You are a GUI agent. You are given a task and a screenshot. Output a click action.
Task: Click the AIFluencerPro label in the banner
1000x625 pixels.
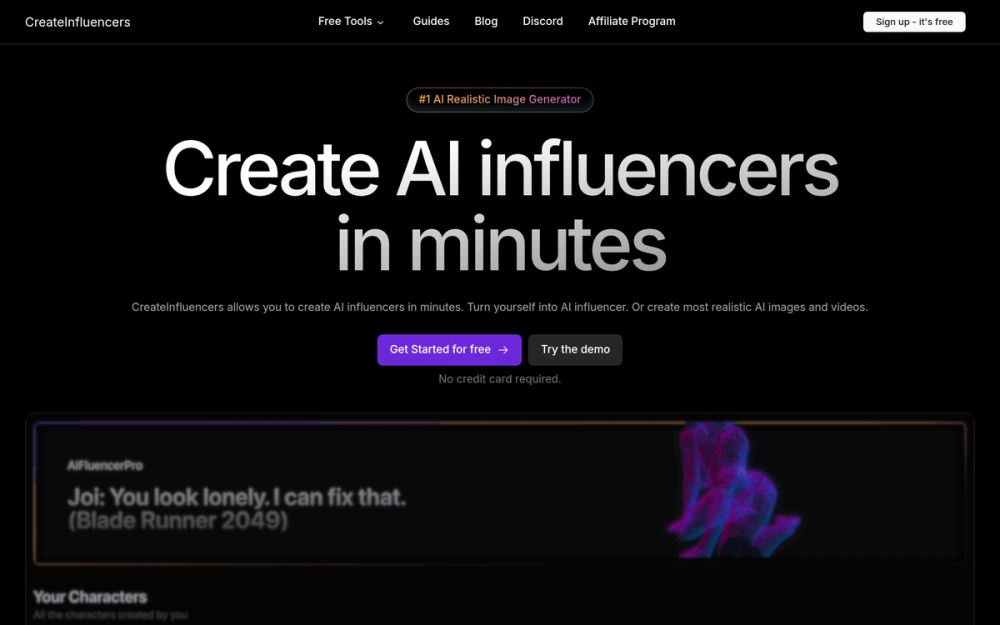pyautogui.click(x=105, y=466)
